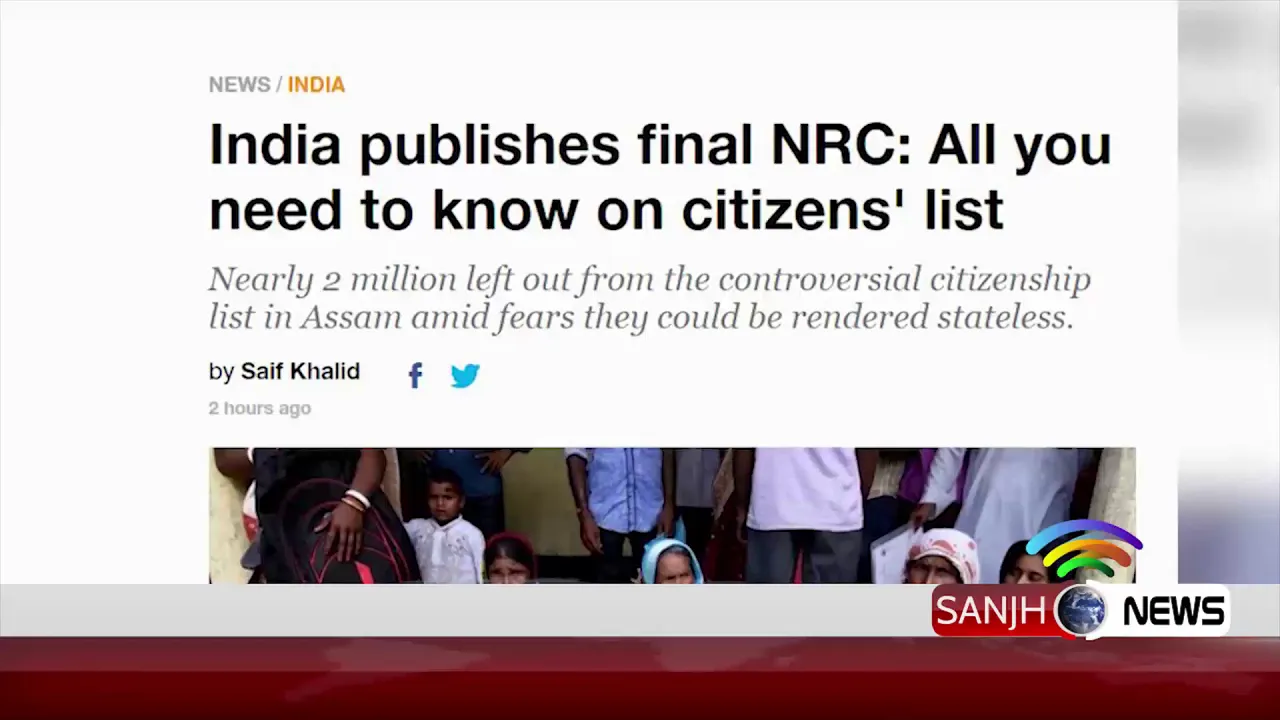1280x720 pixels.
Task: Select the red SANJH label
Action: tap(991, 611)
